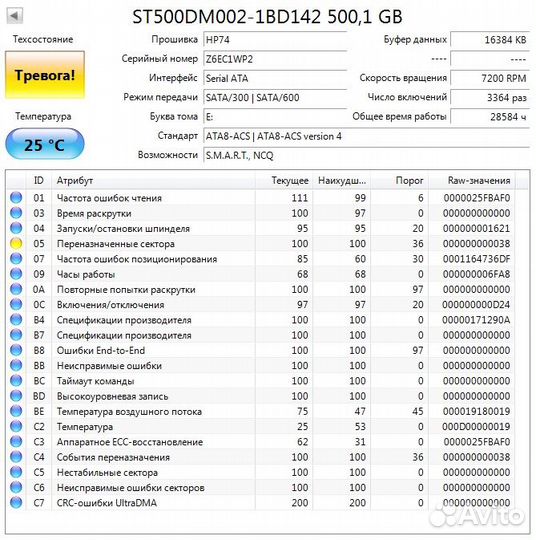The image size is (536, 540).
Task: Click the blue status dot for attribute BD
Action: pos(16,396)
